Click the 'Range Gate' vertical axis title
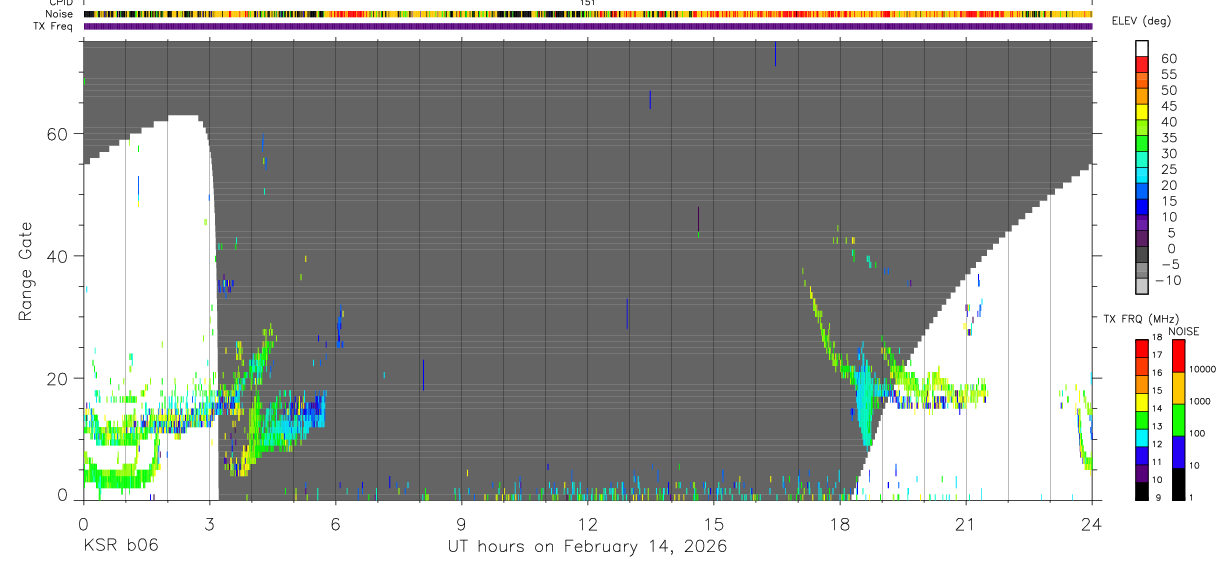 tap(25, 272)
